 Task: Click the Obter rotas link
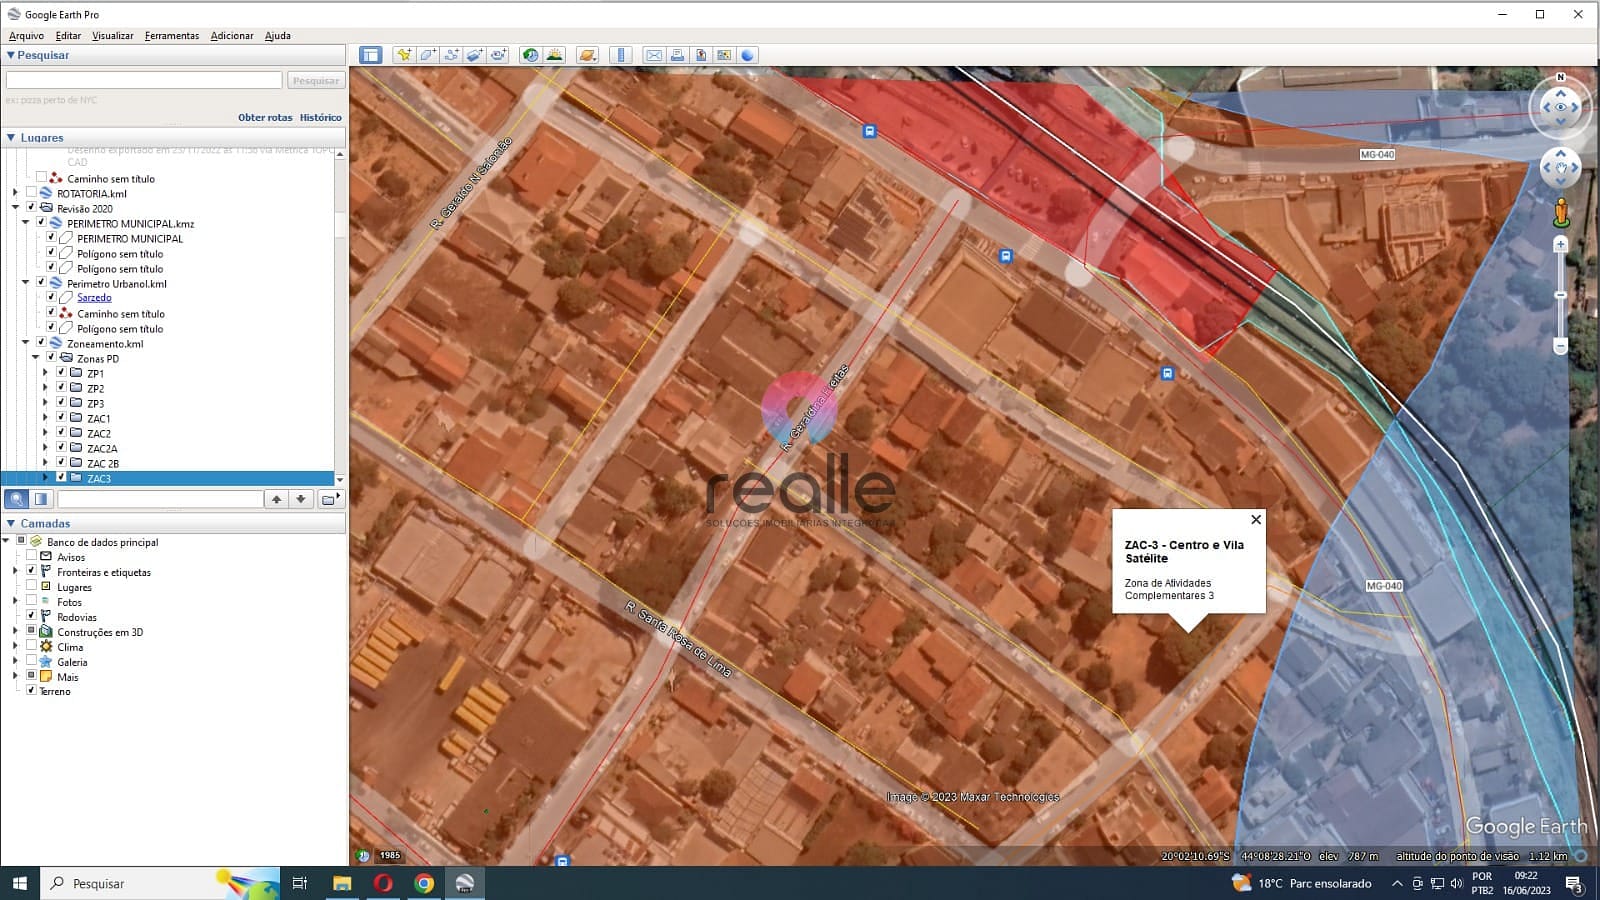(x=265, y=117)
